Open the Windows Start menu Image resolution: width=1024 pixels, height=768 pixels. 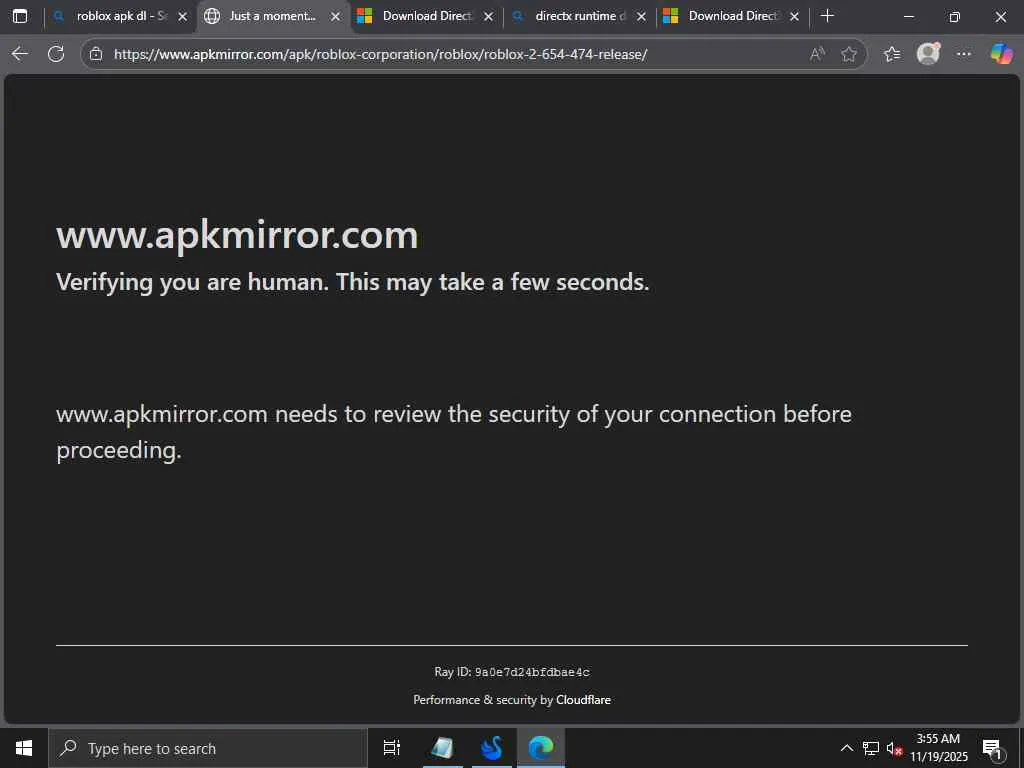[24, 748]
